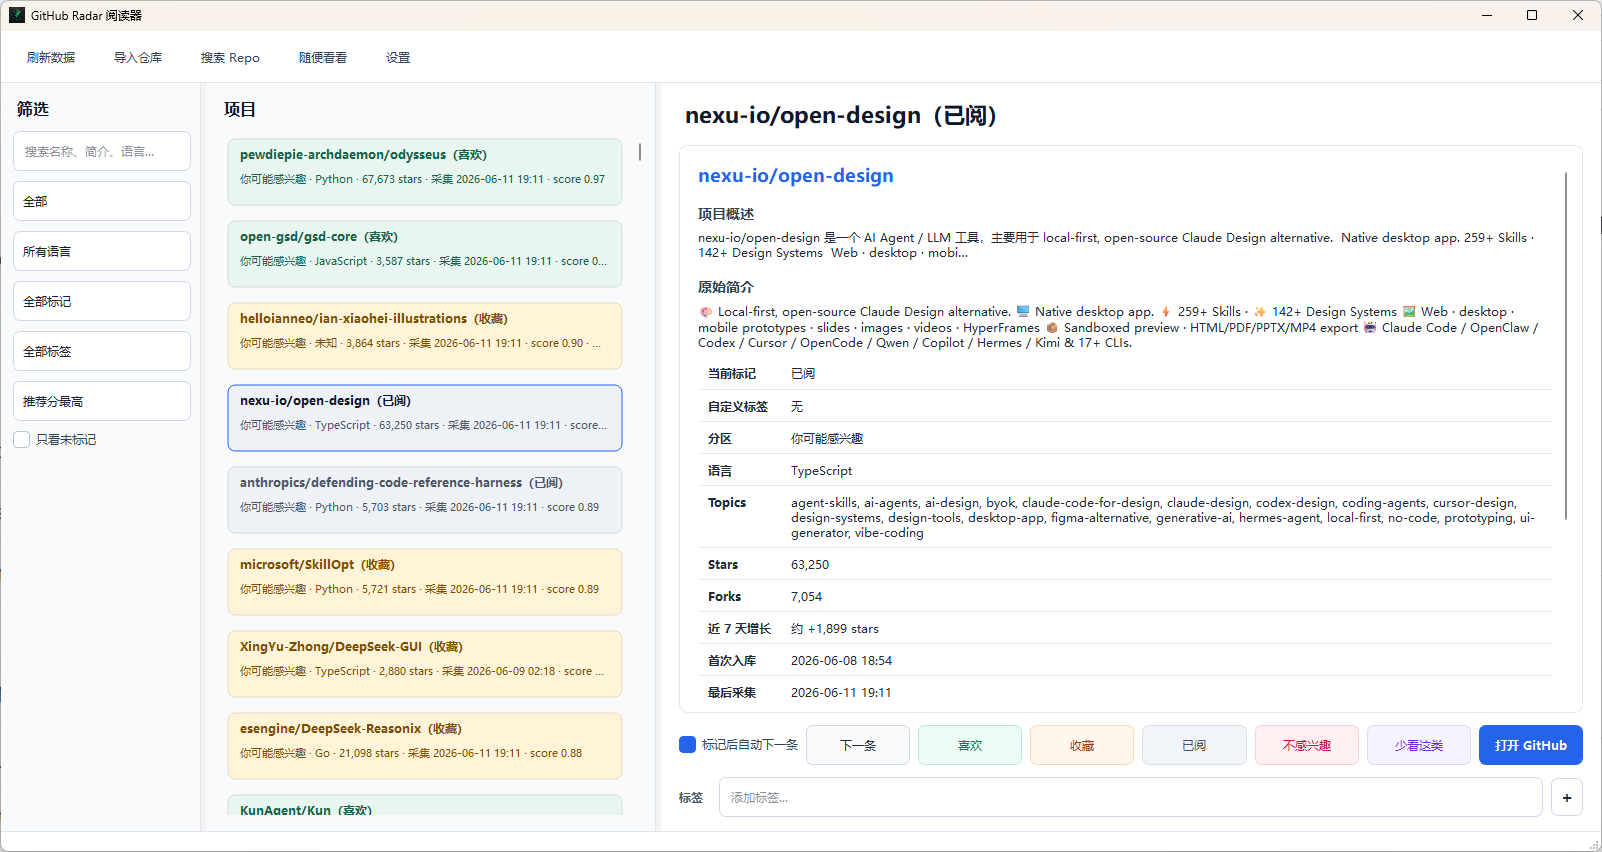The width and height of the screenshot is (1602, 852).
Task: Mark repo with 收藏 button
Action: (1082, 745)
